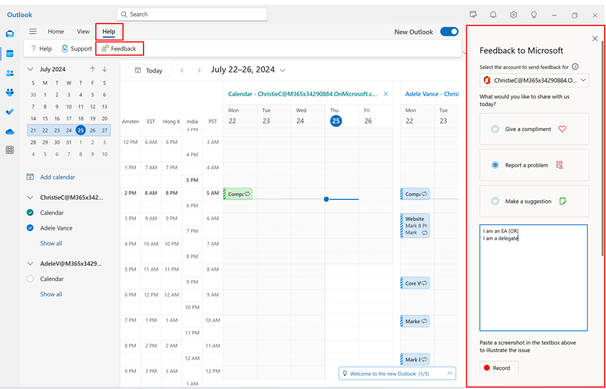606x389 pixels.
Task: Click the info icon beside account selection label
Action: (575, 67)
